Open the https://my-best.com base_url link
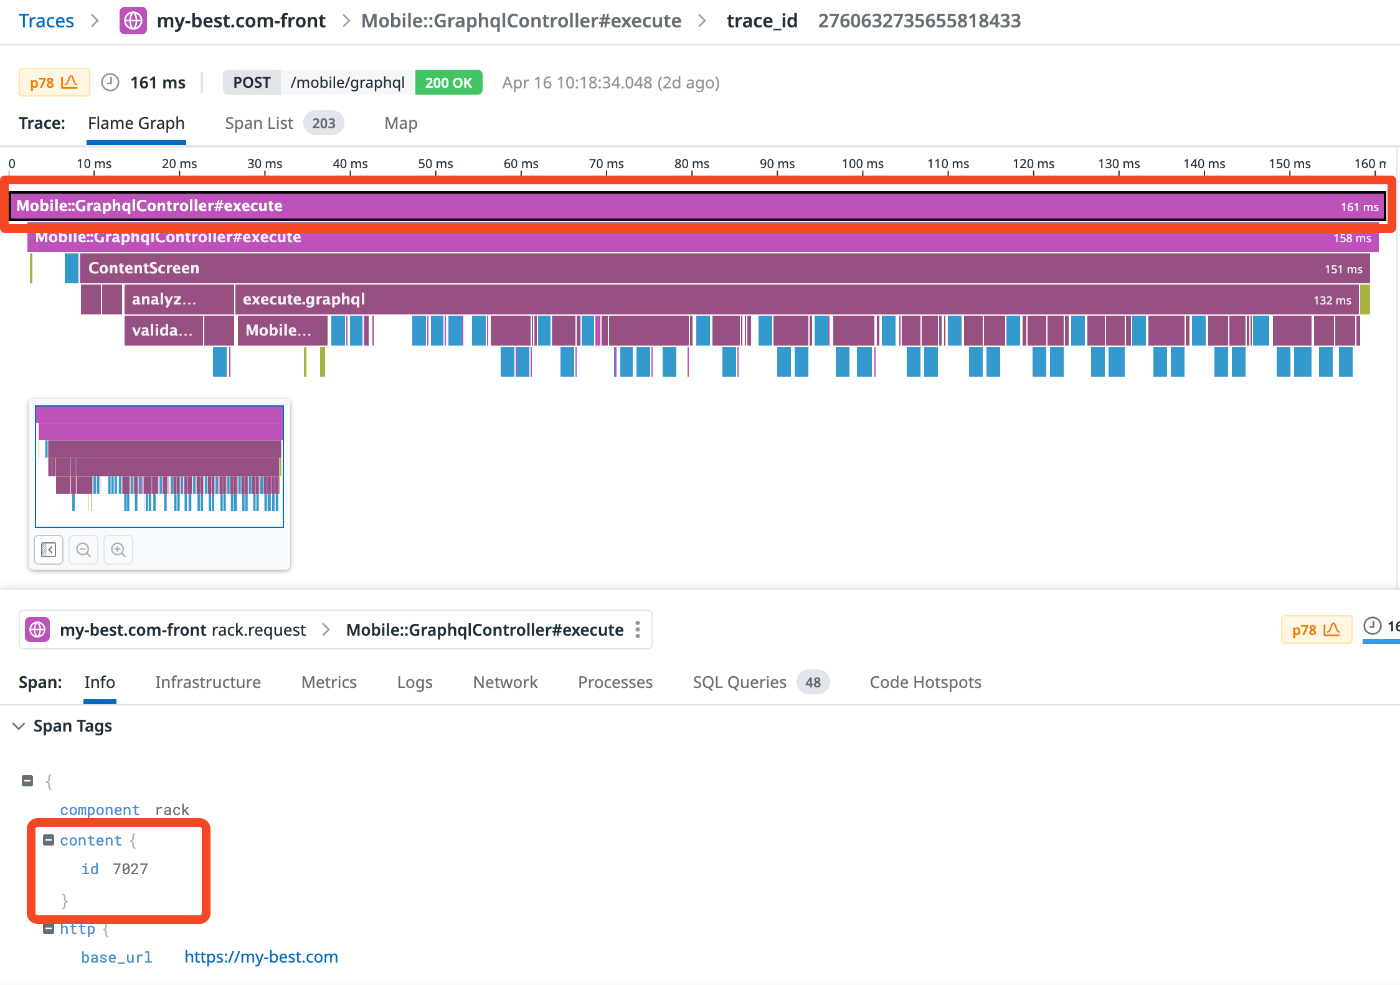This screenshot has width=1400, height=985. pyautogui.click(x=261, y=957)
